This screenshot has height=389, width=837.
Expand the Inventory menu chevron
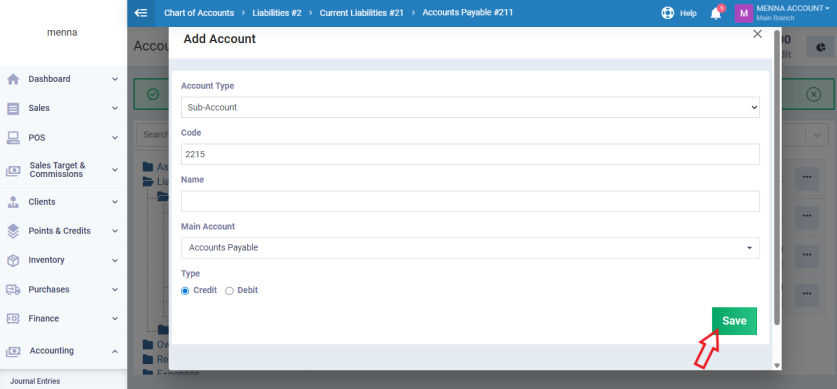pos(115,260)
